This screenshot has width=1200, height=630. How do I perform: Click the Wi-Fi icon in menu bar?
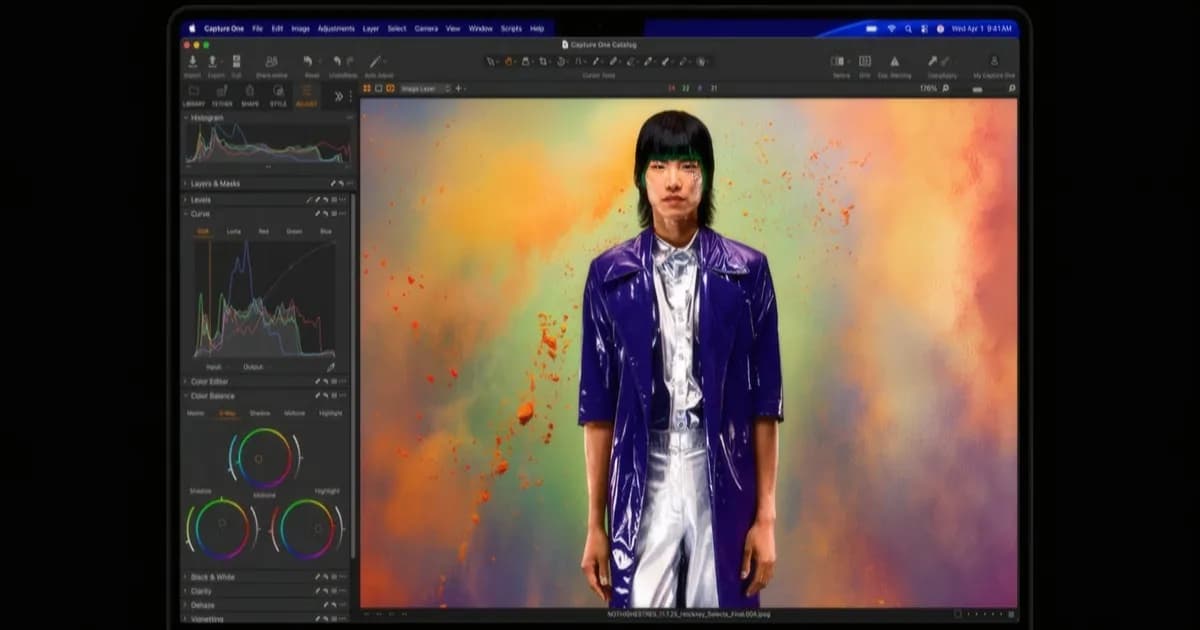pyautogui.click(x=890, y=29)
